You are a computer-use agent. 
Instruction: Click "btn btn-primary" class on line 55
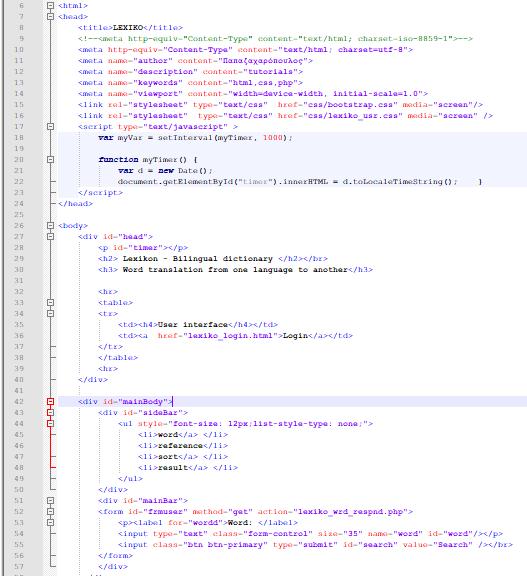point(225,544)
